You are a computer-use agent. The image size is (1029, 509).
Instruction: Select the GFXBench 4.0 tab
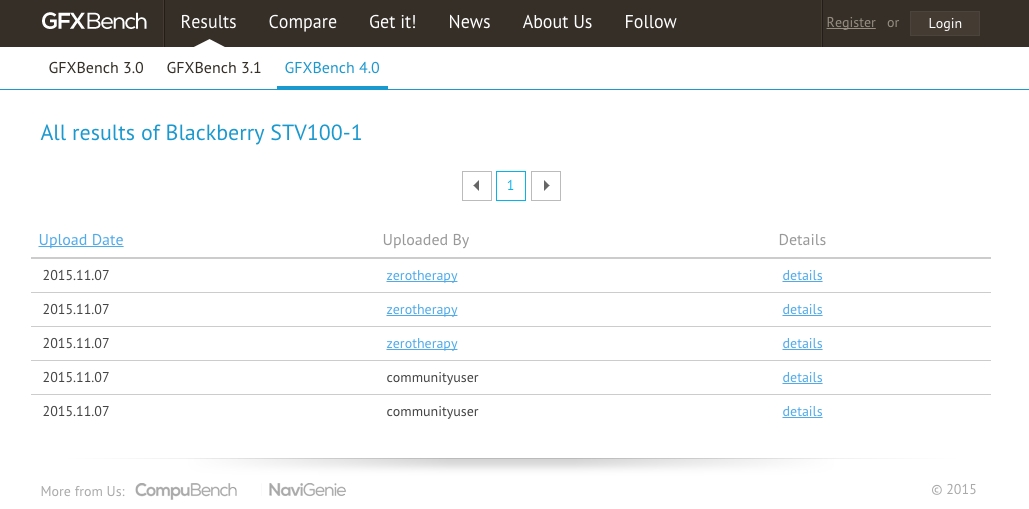pyautogui.click(x=332, y=68)
